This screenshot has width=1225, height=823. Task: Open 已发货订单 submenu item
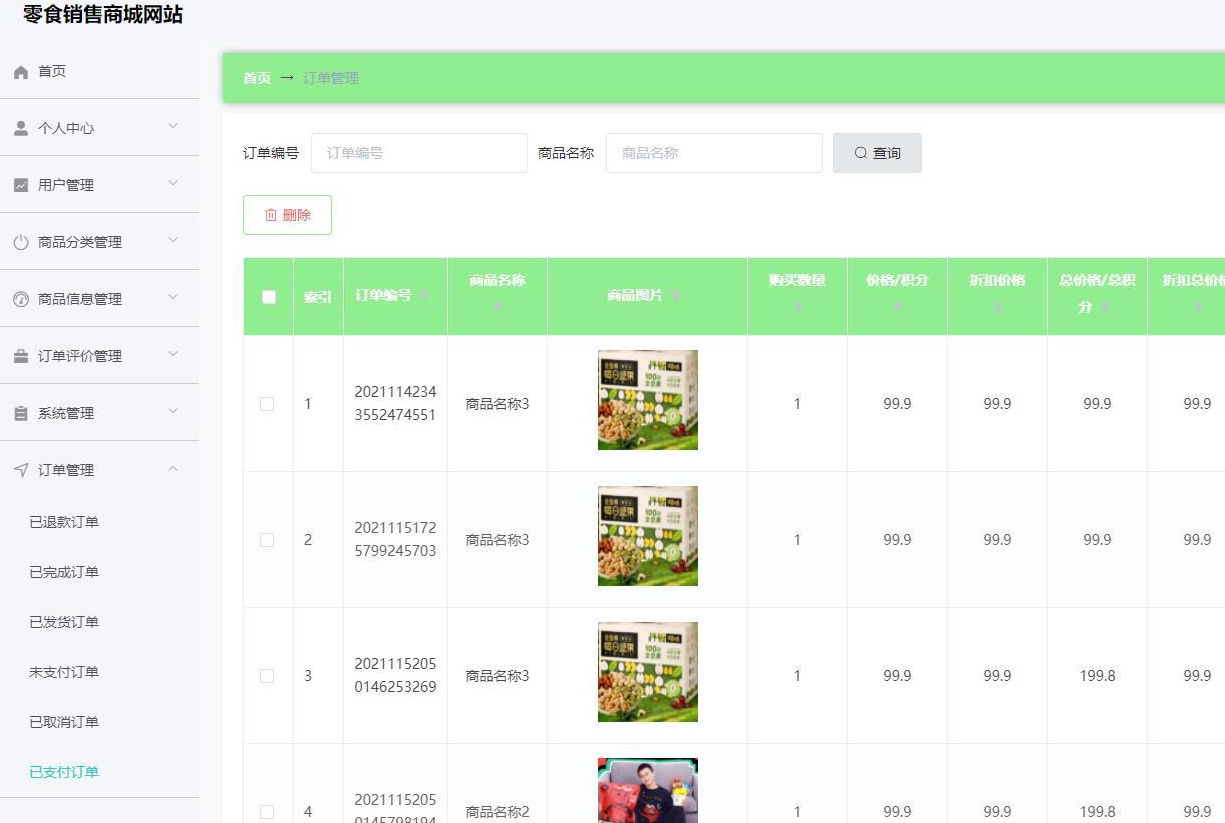coord(64,622)
